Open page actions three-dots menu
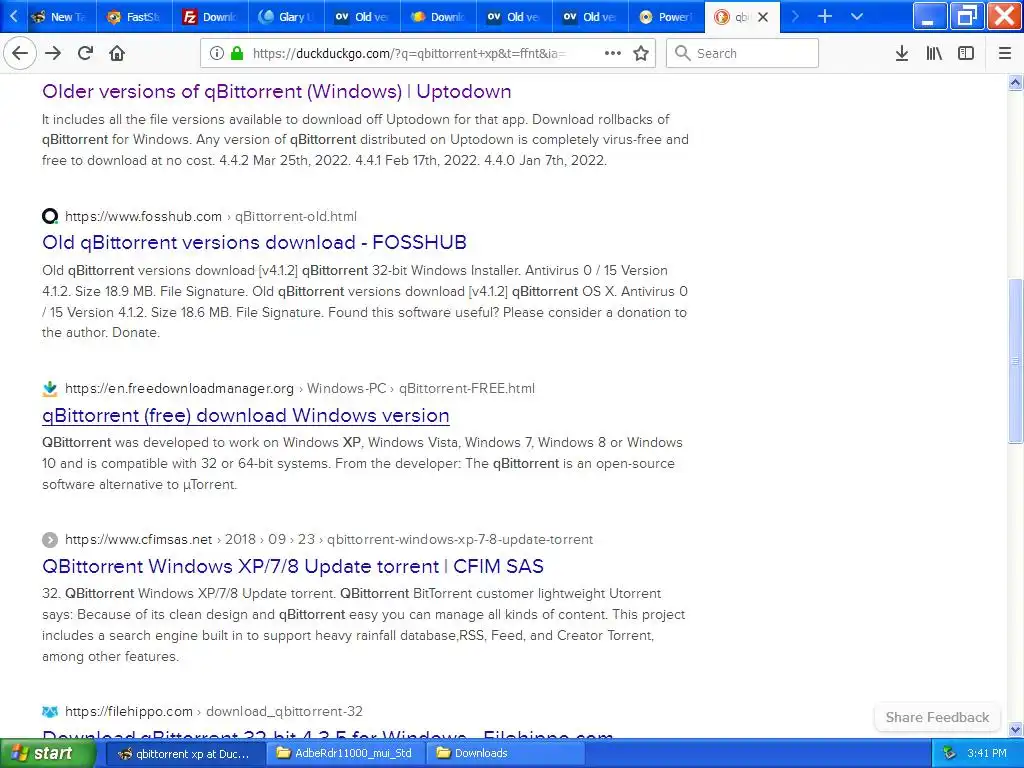This screenshot has width=1024, height=768. click(x=613, y=54)
